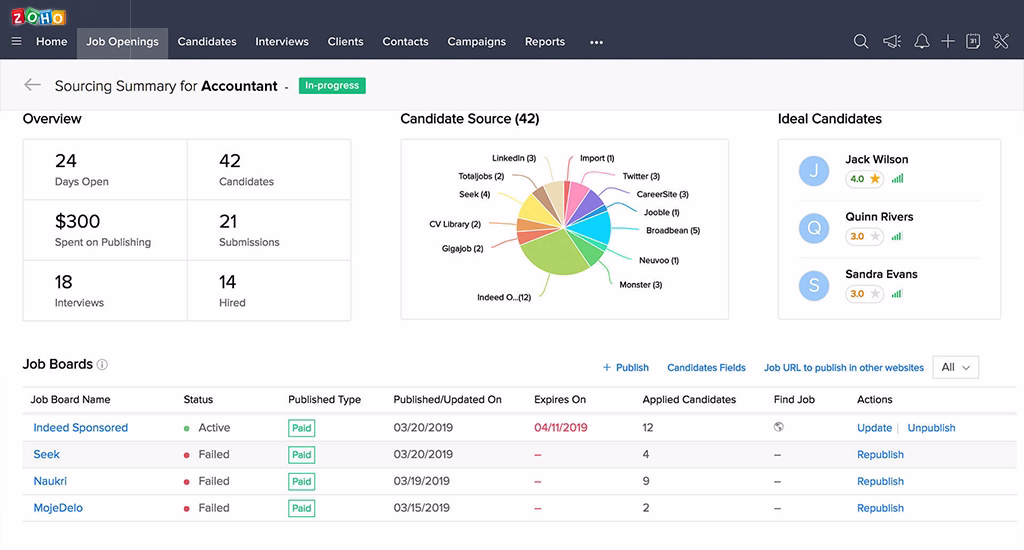Screen dimensions: 1024x550
Task: Click the Publish link
Action: [626, 368]
